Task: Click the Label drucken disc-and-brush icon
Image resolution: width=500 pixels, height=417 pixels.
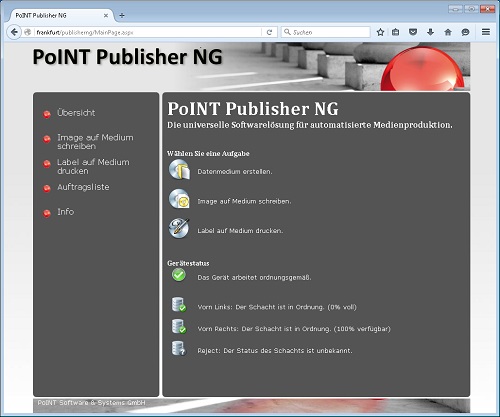Action: coord(179,228)
